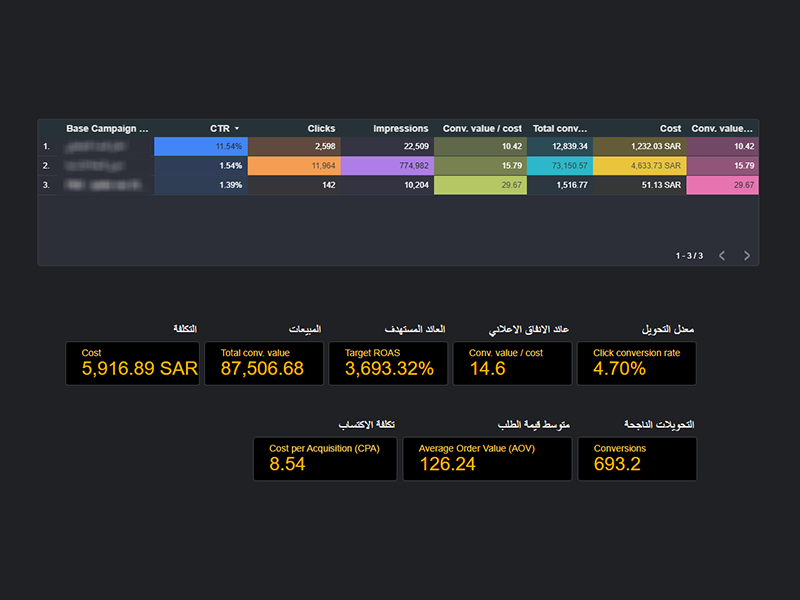Select the Conversions scorecard showing 693.2
Image resolution: width=800 pixels, height=600 pixels.
coord(636,459)
